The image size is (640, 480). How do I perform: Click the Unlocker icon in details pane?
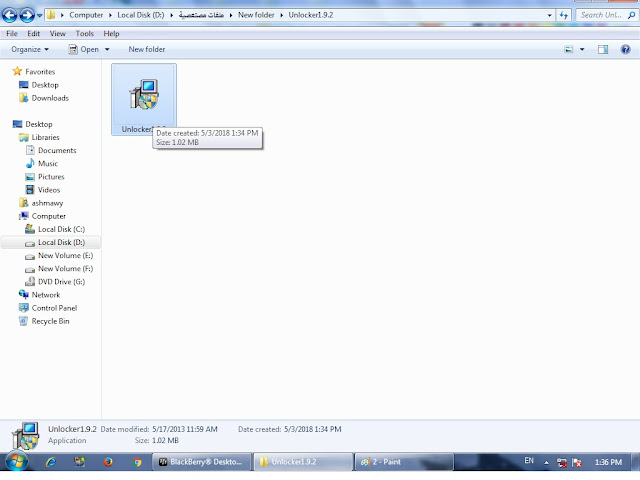(x=26, y=436)
